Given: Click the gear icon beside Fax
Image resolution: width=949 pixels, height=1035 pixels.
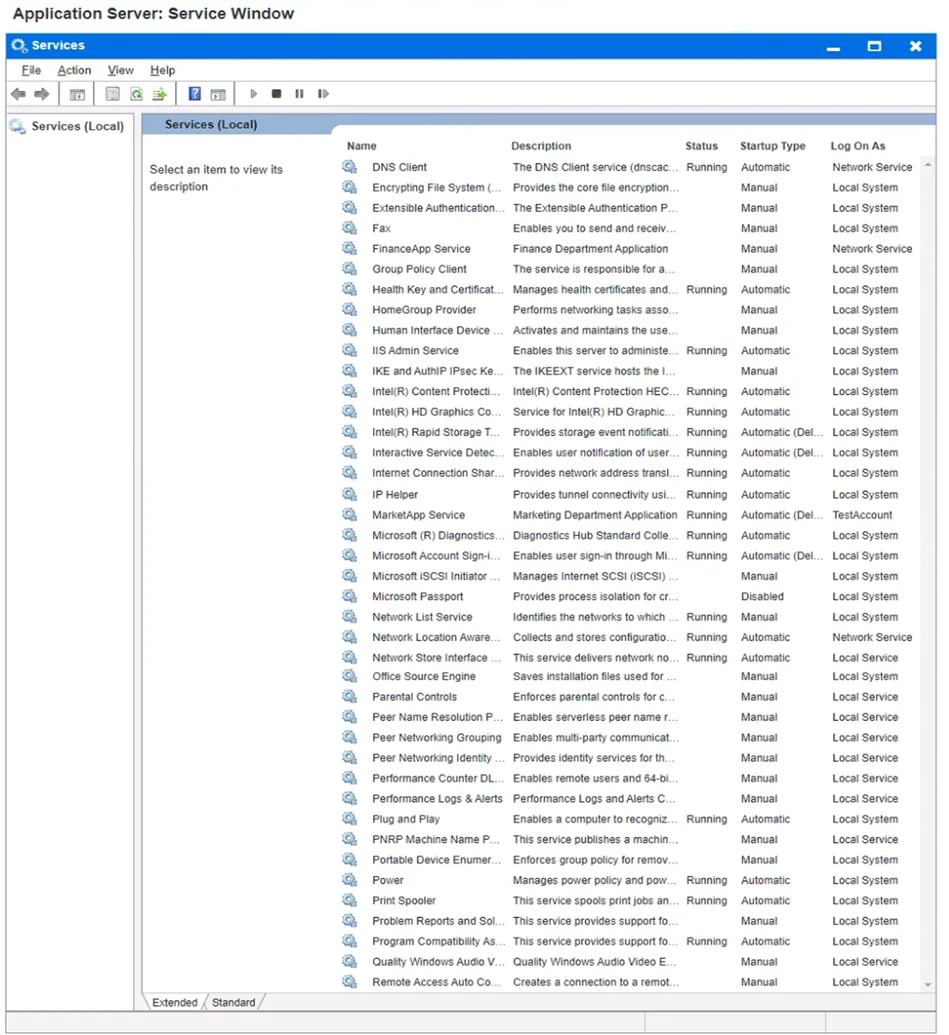Looking at the screenshot, I should 349,228.
